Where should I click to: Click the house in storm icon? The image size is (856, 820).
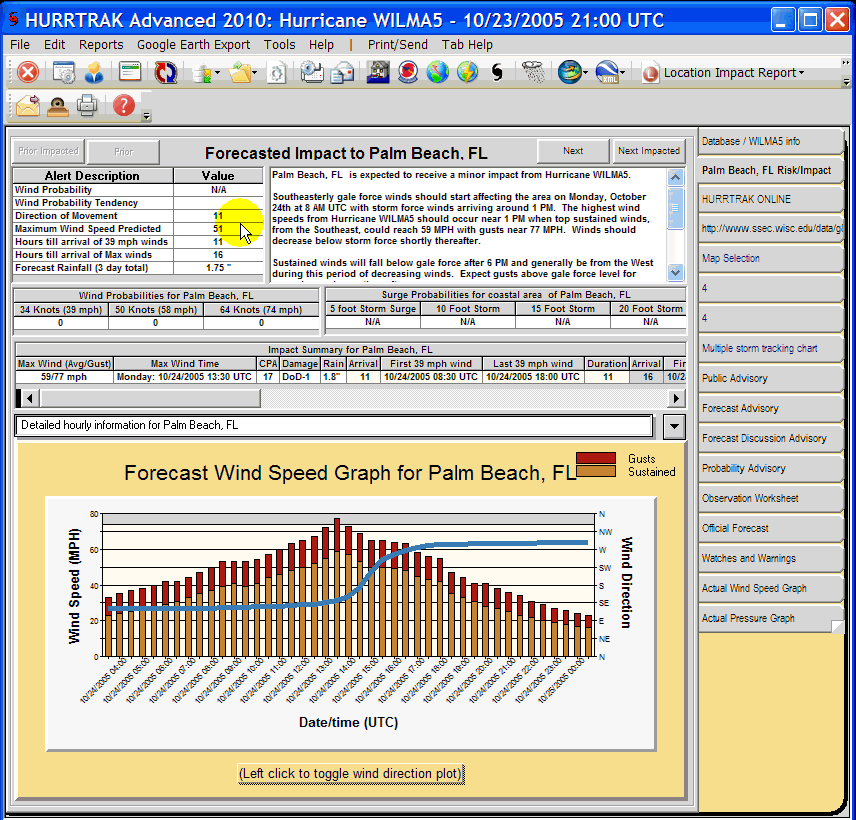click(x=378, y=72)
